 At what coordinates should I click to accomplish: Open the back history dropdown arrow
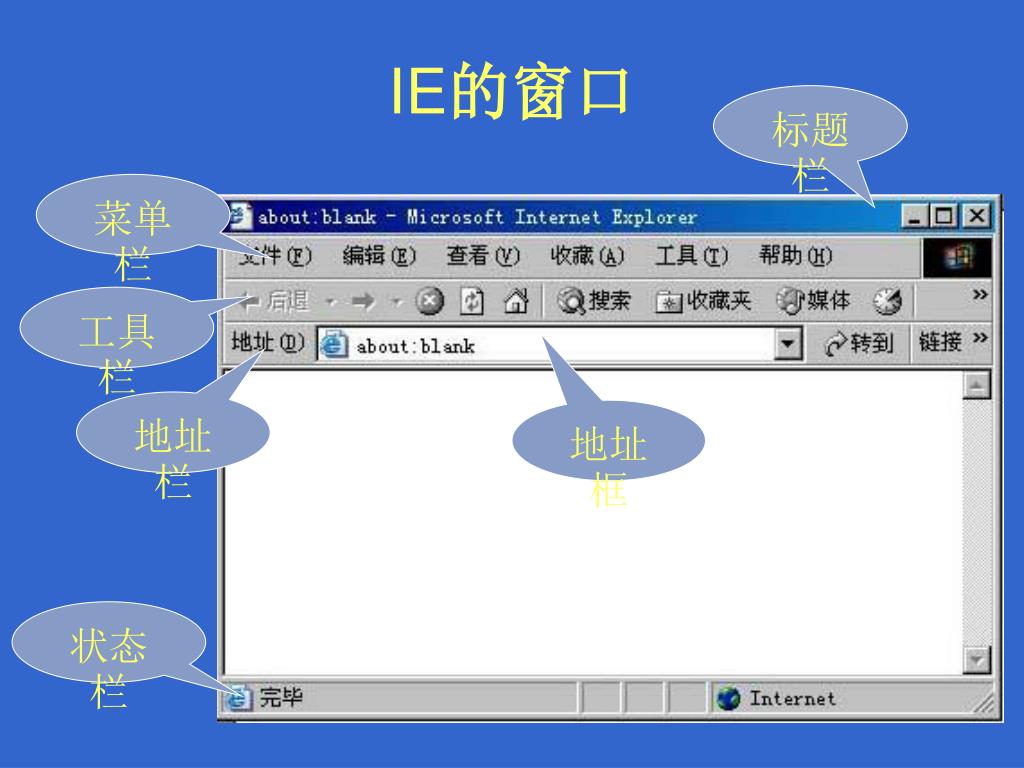pyautogui.click(x=331, y=302)
